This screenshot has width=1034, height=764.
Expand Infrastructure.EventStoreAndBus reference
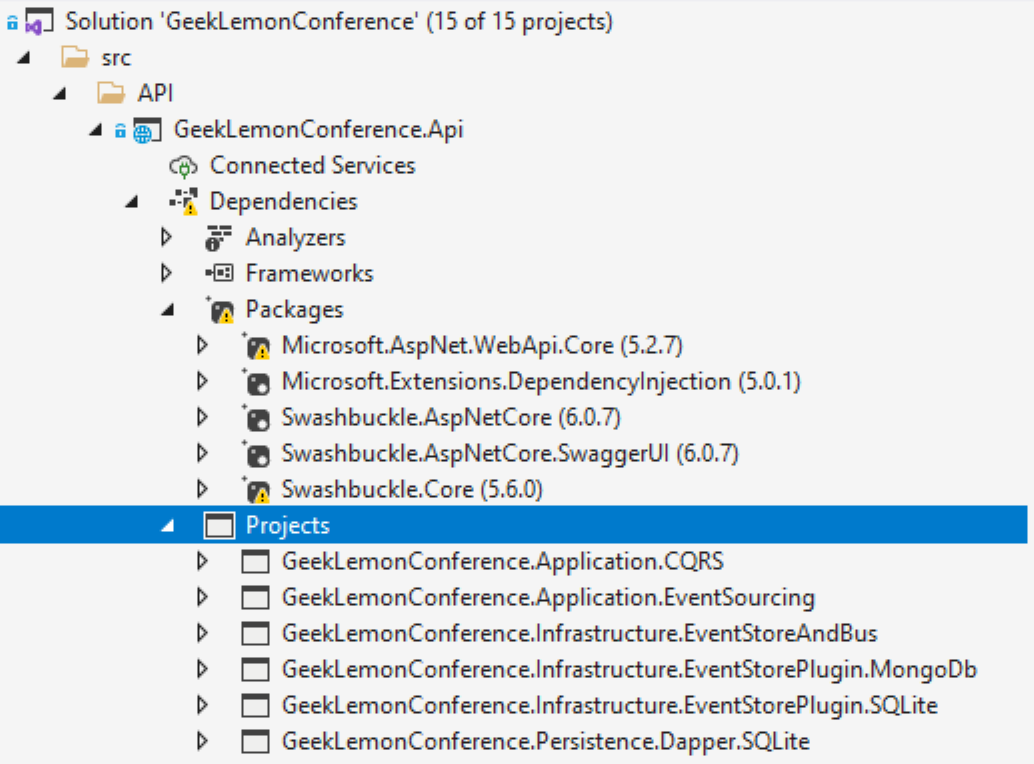coord(202,632)
